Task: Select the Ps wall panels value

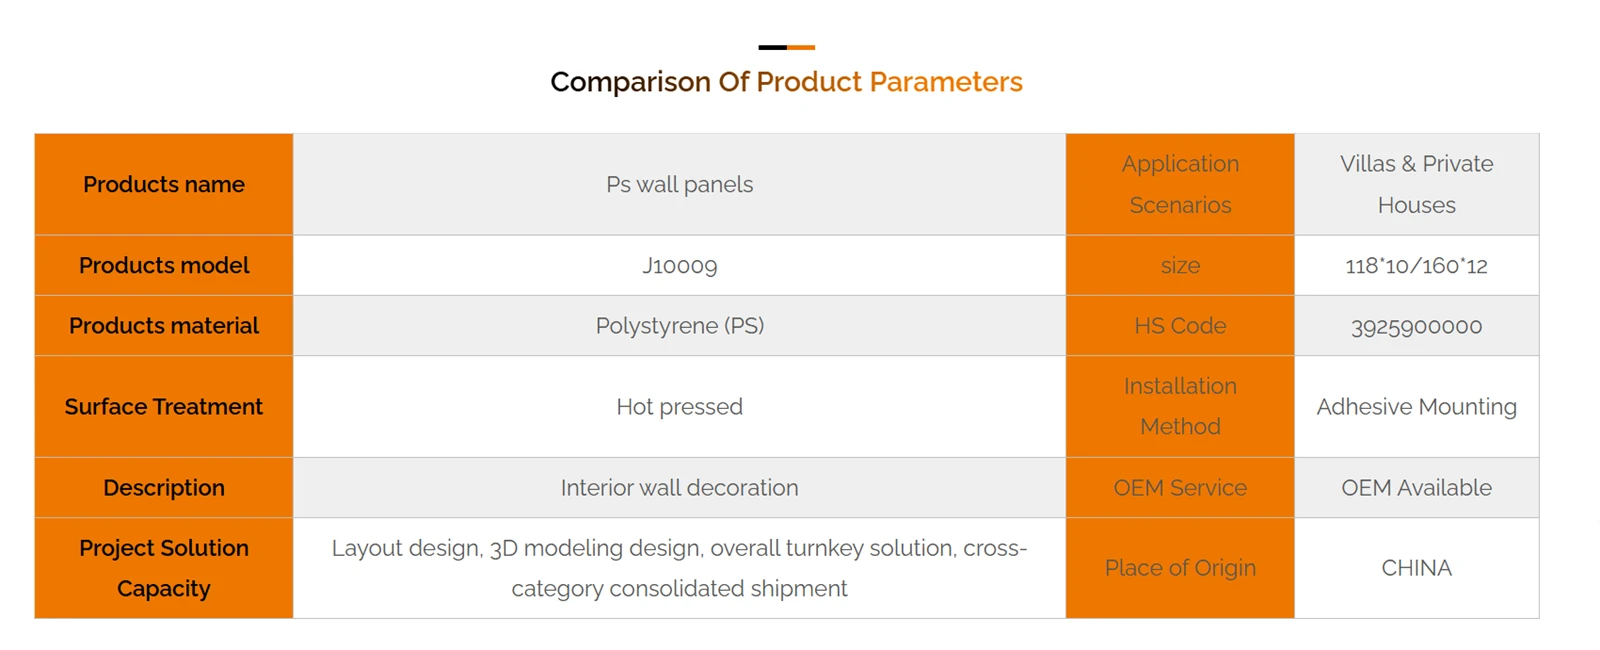Action: coord(679,184)
